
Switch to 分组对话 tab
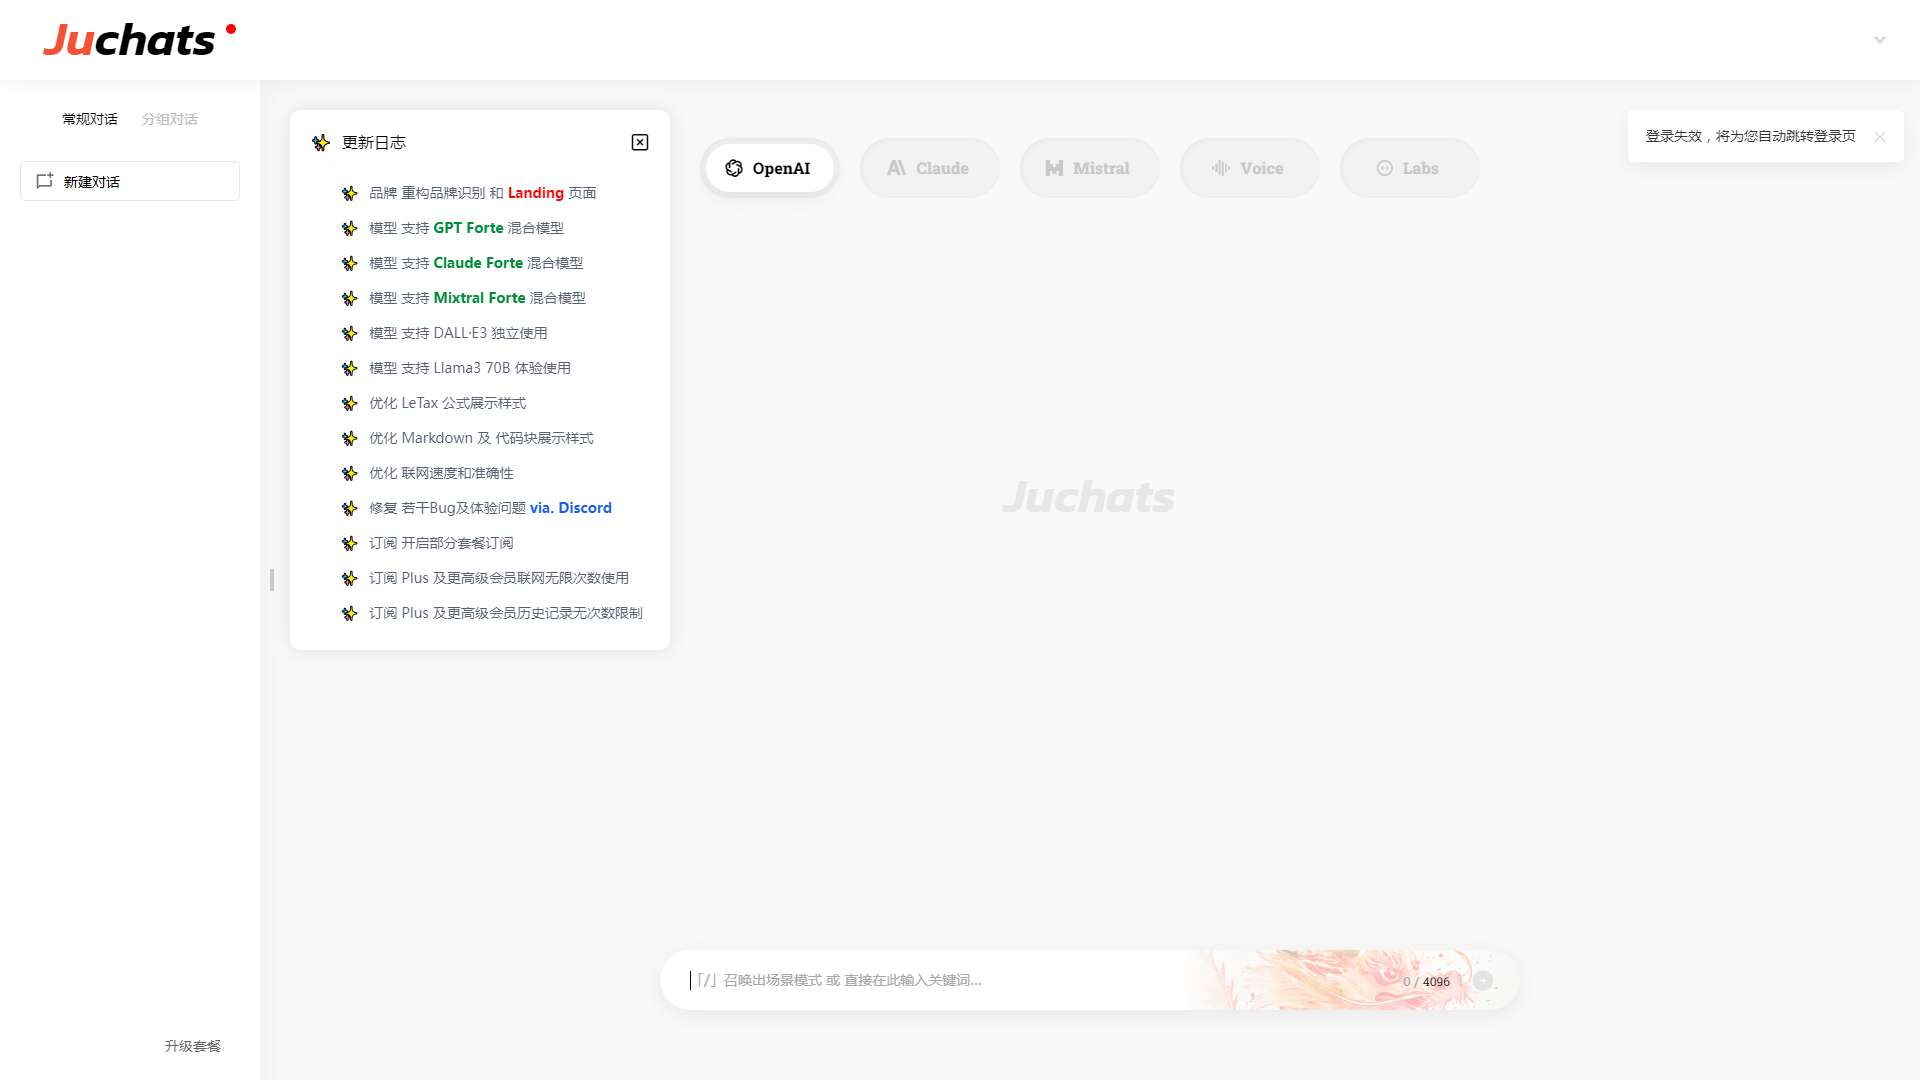click(170, 119)
